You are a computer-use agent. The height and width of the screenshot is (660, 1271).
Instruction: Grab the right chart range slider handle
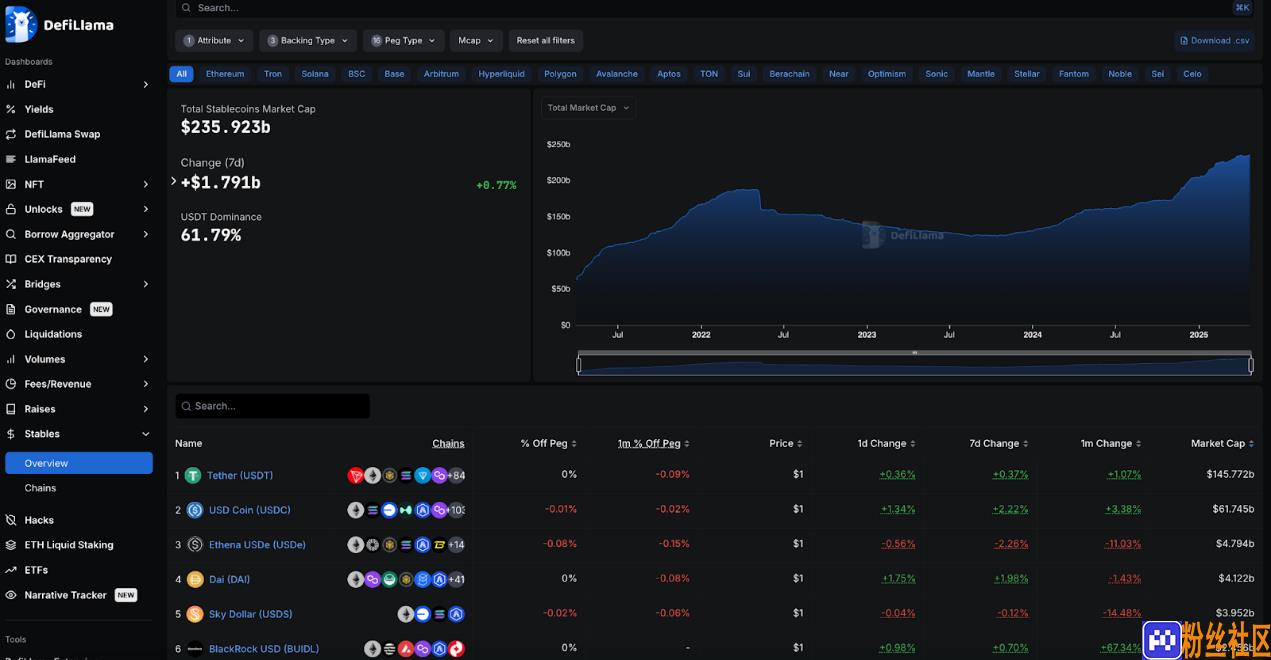1251,365
